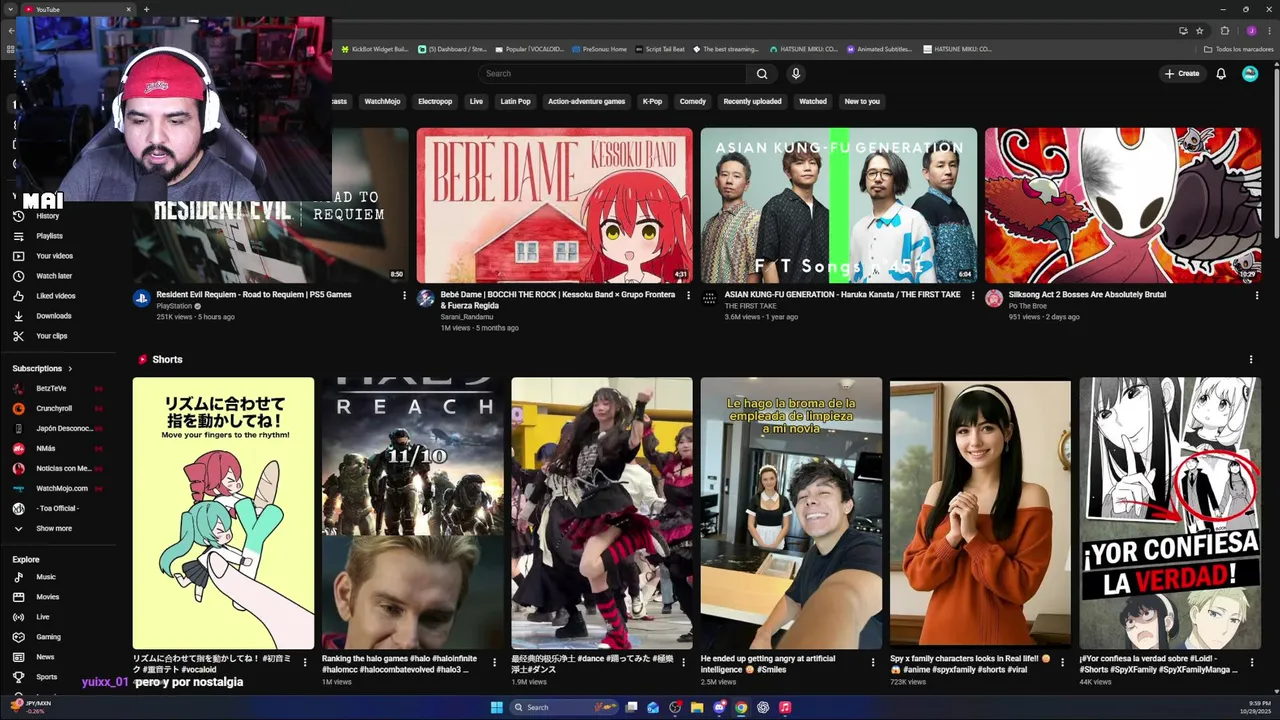Open File Explorer from the taskbar
The height and width of the screenshot is (720, 1280).
point(697,707)
